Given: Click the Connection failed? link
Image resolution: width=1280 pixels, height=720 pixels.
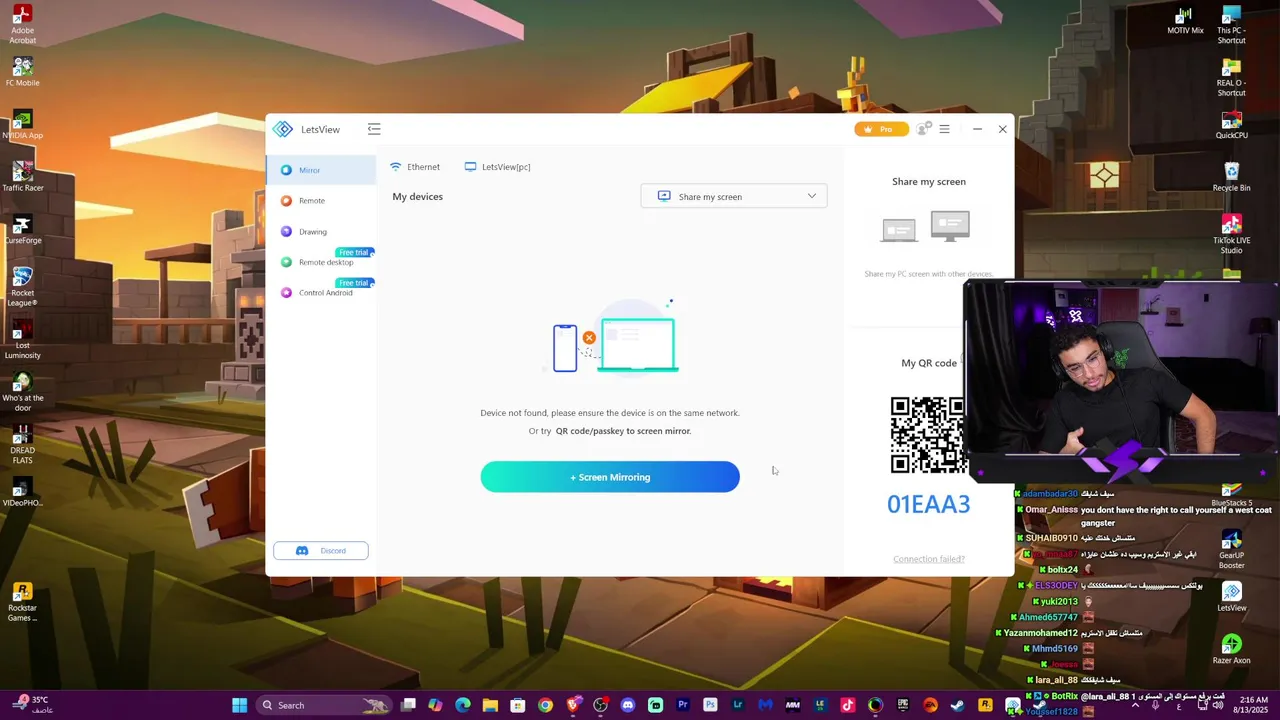Looking at the screenshot, I should tap(929, 559).
